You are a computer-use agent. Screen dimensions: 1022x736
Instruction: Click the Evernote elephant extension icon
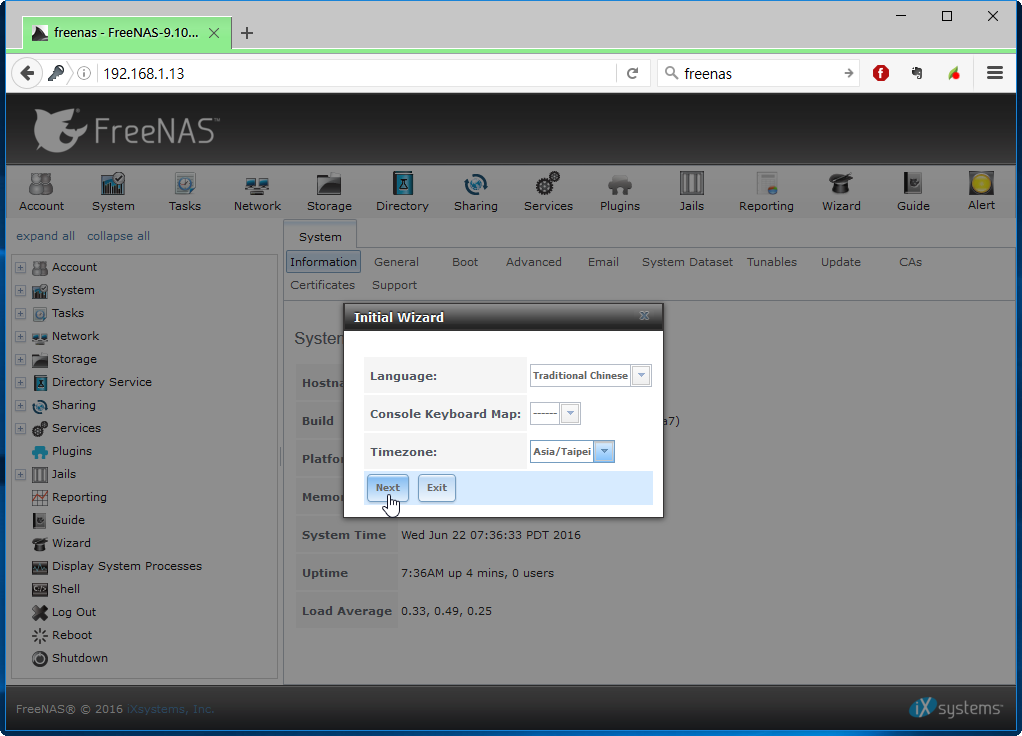[917, 73]
